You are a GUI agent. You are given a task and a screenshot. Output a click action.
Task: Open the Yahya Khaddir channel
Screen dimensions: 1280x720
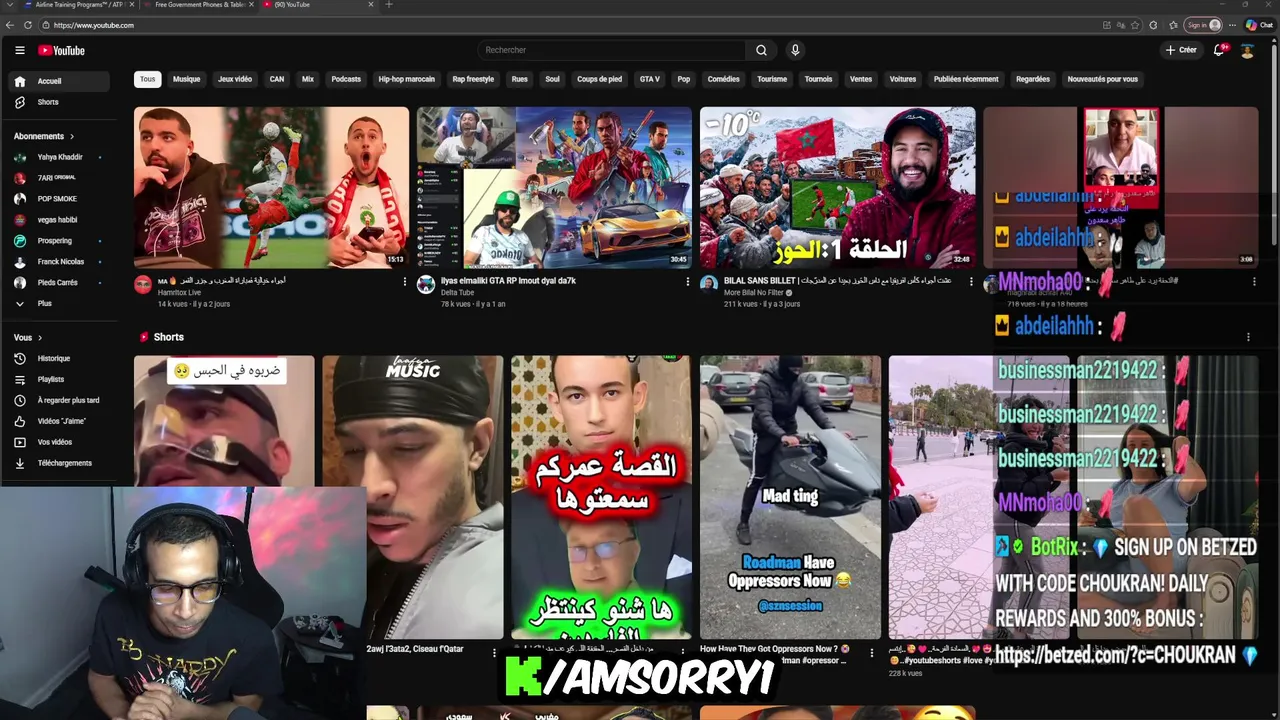[60, 157]
